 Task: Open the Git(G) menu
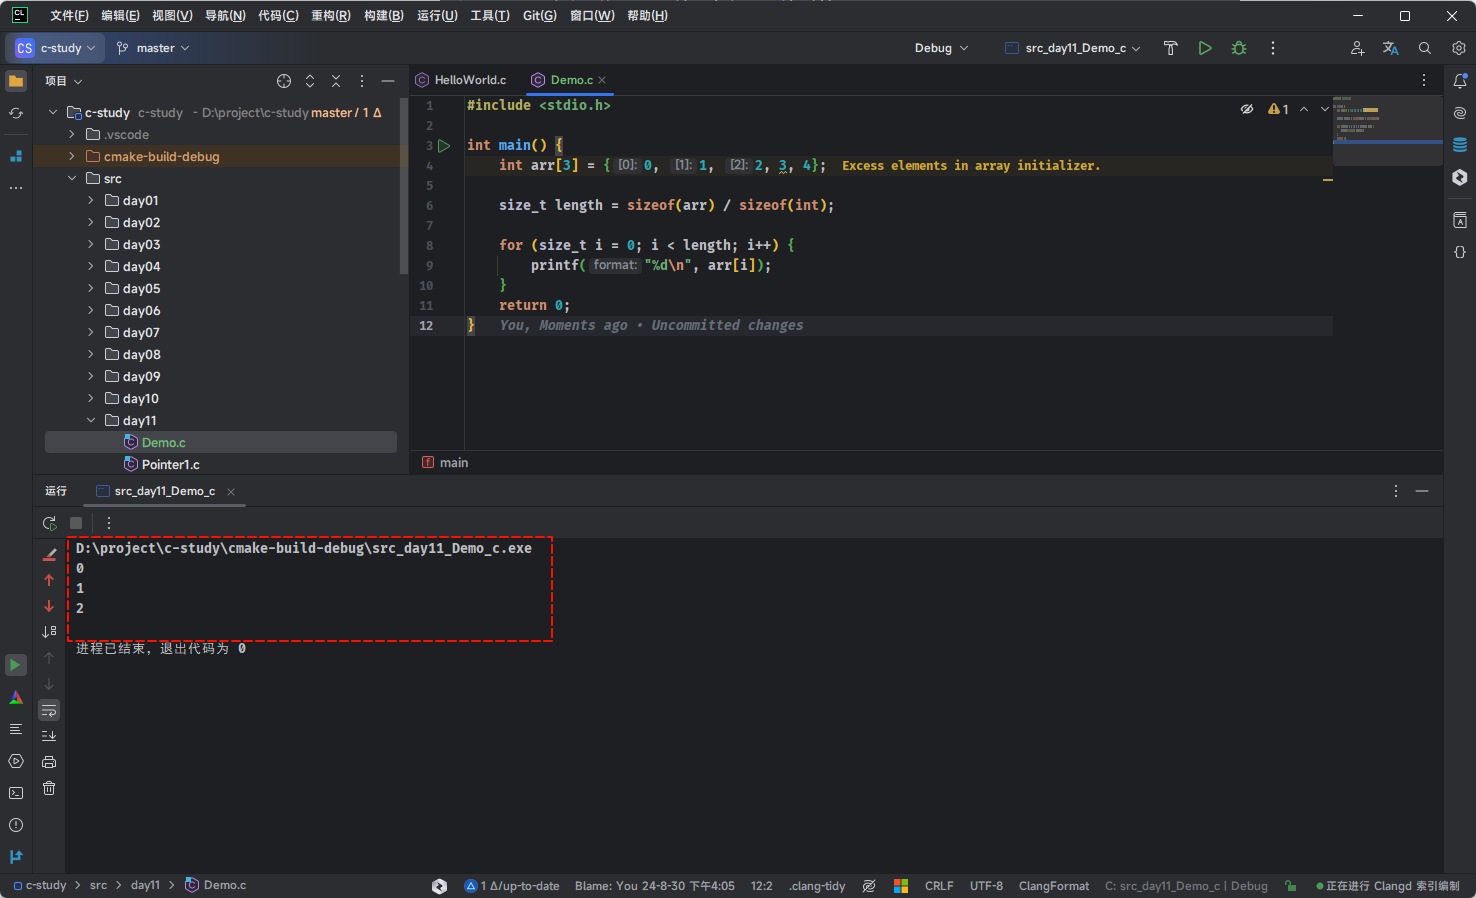539,16
